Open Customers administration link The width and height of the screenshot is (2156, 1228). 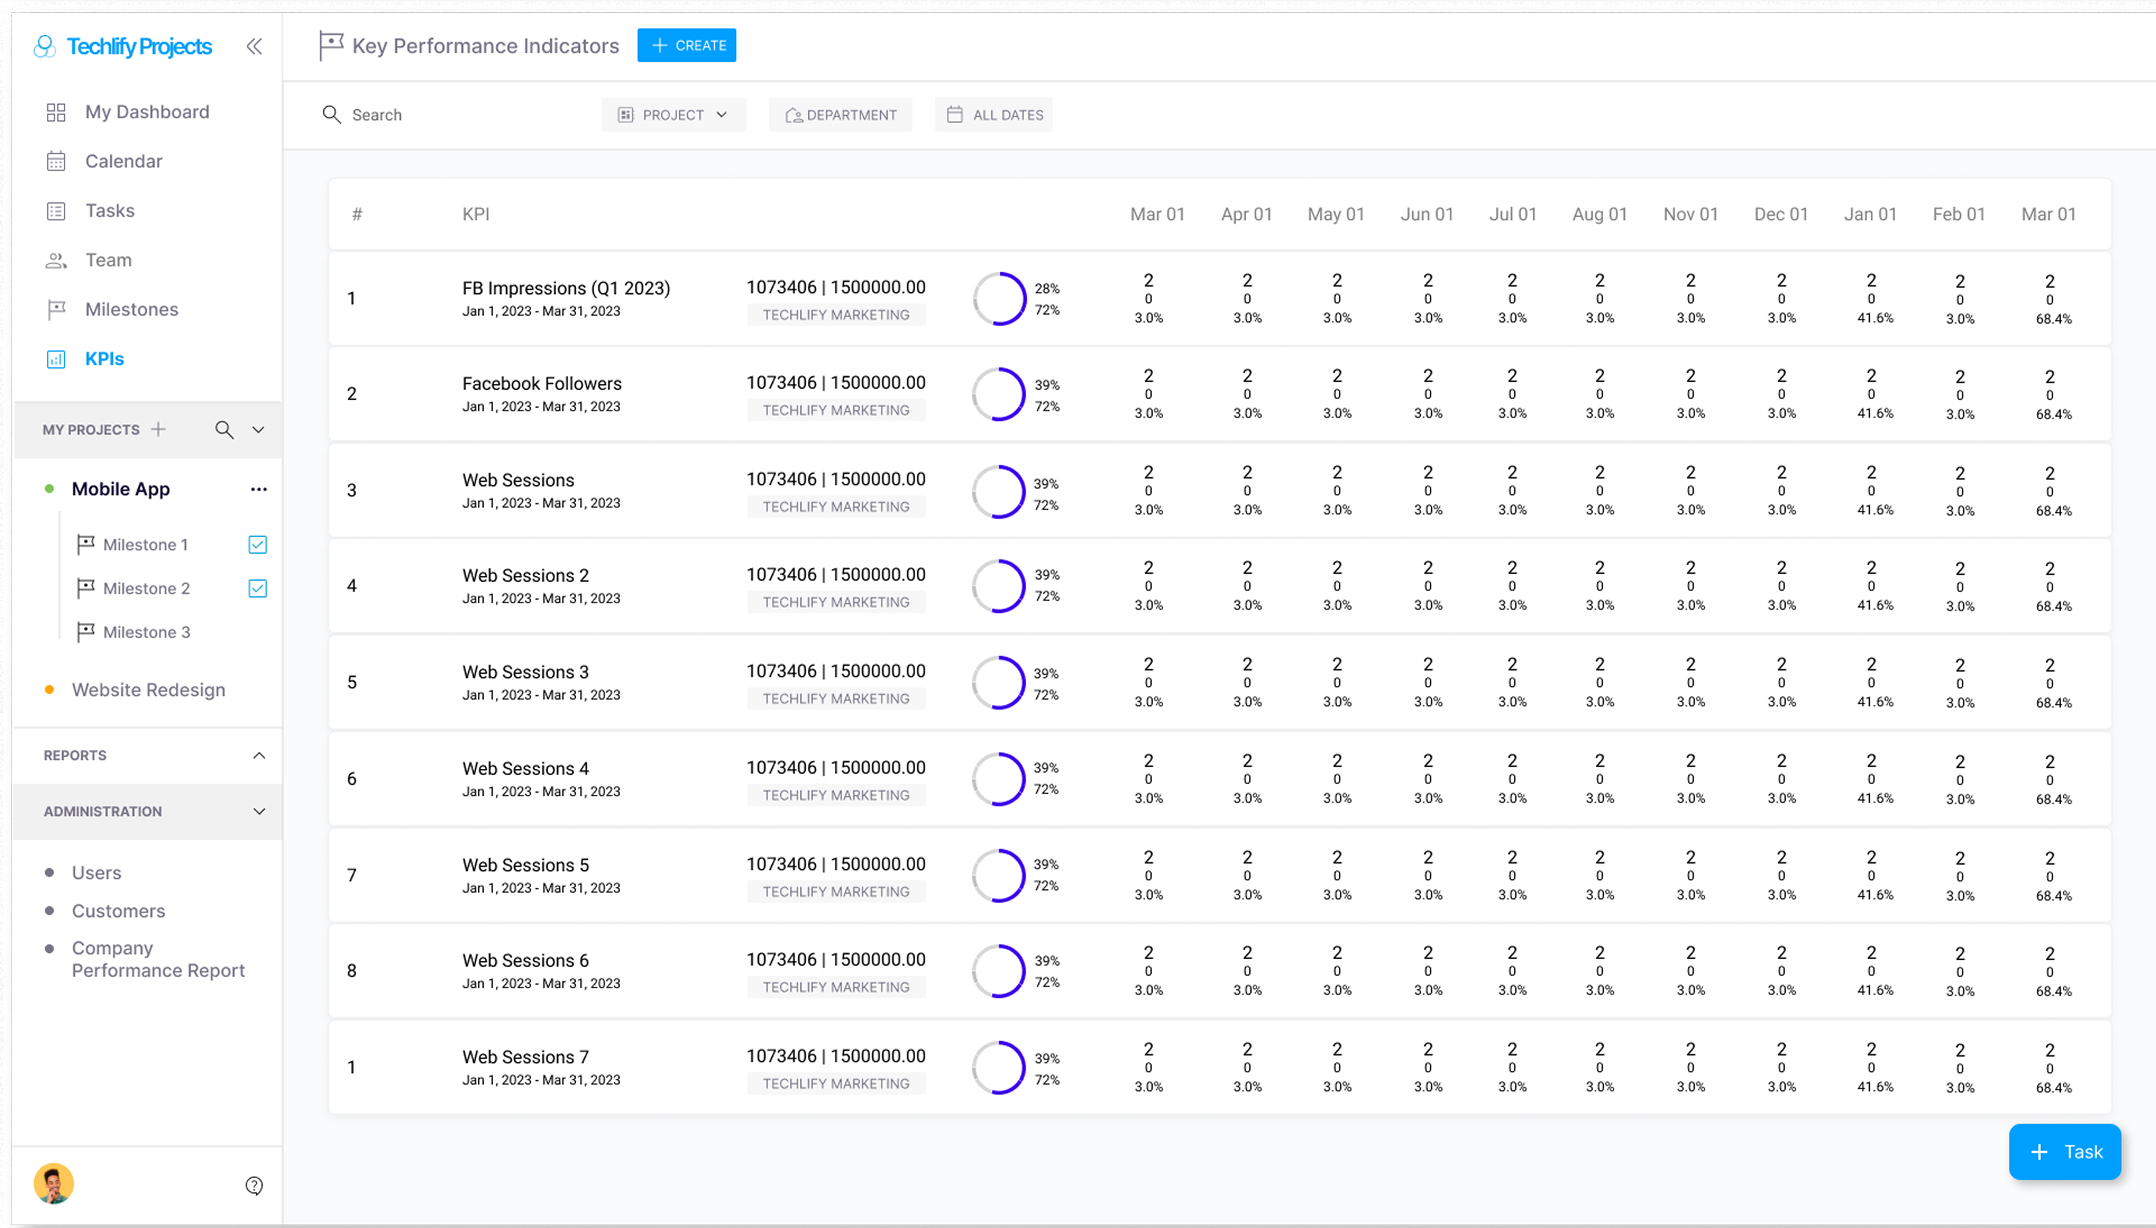tap(118, 911)
